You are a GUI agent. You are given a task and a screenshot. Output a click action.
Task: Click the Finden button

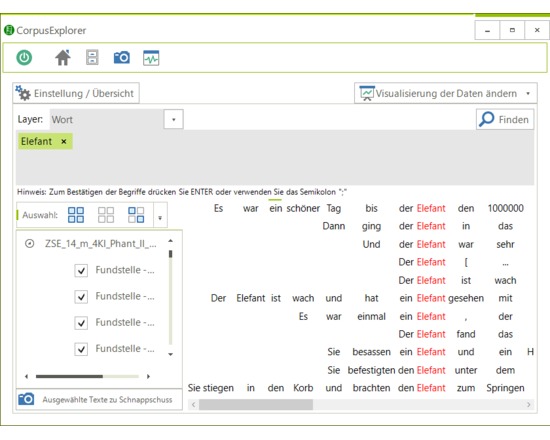click(x=505, y=119)
